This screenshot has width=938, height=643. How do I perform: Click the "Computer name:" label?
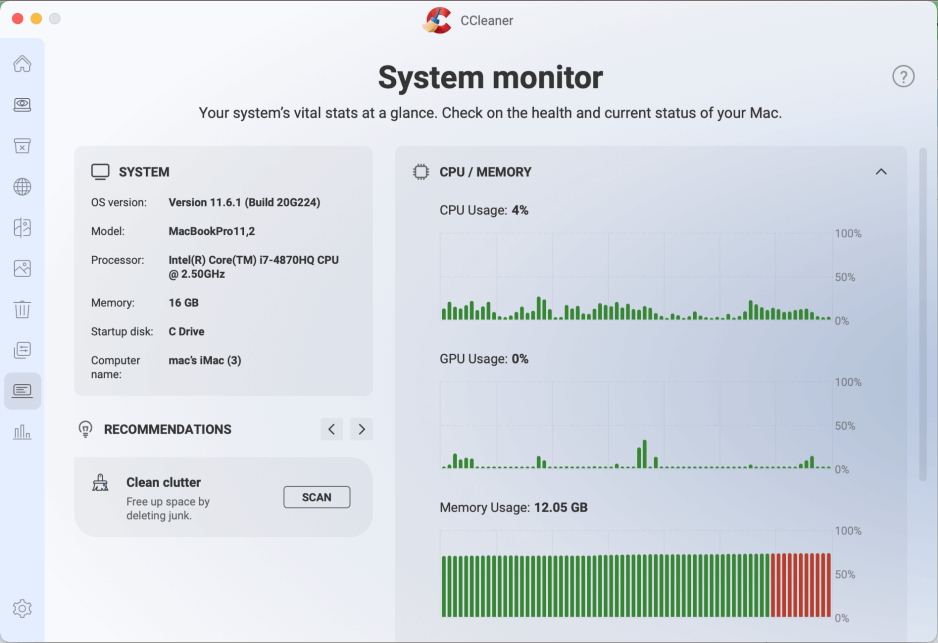coord(115,367)
